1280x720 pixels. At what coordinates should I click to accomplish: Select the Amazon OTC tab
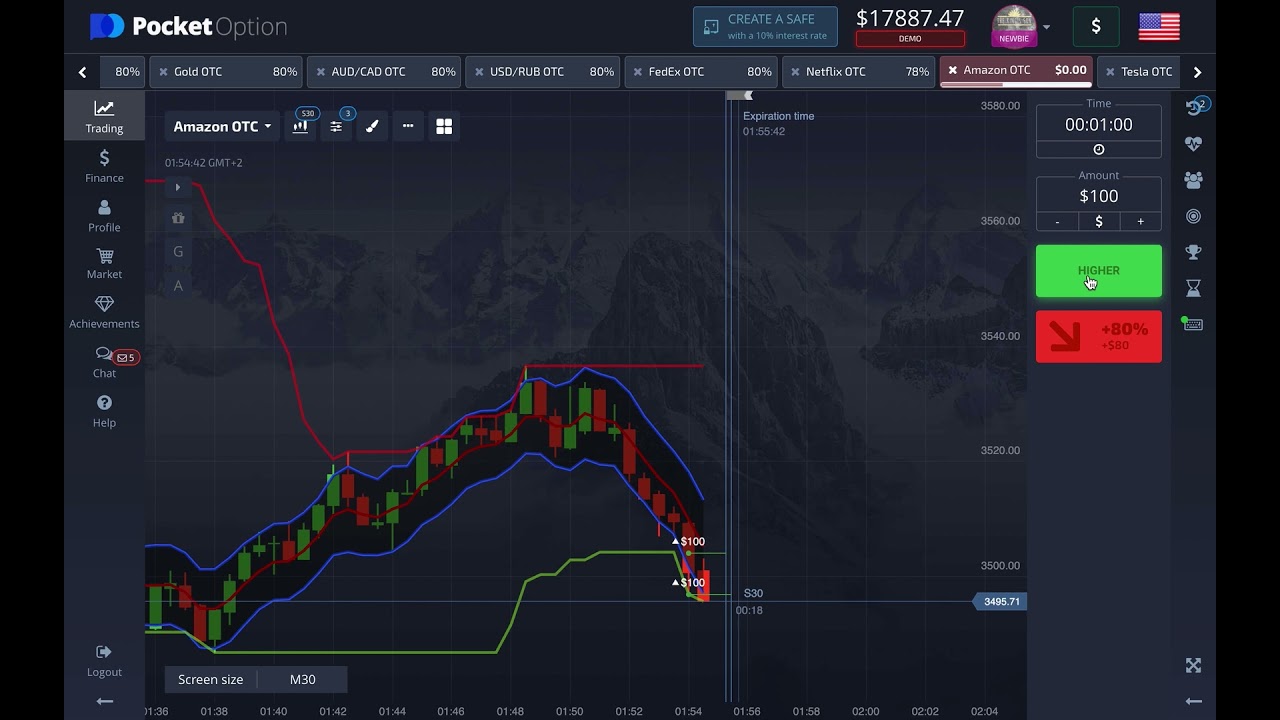pyautogui.click(x=1017, y=72)
